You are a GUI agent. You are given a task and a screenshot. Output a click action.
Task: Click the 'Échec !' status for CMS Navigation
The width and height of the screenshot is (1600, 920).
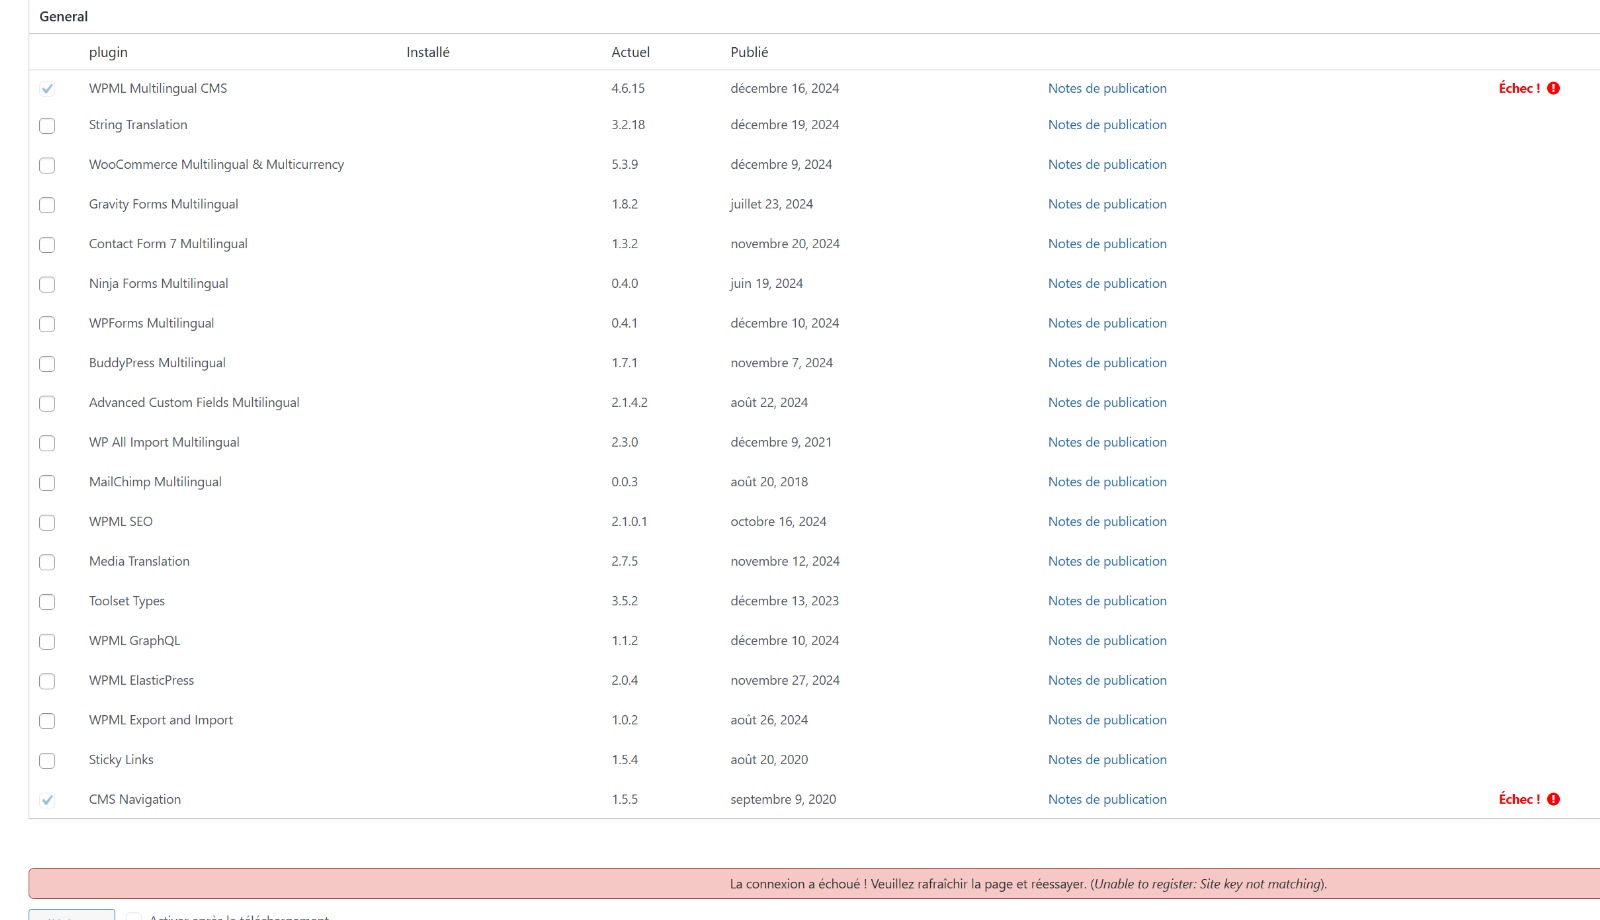pos(1519,799)
